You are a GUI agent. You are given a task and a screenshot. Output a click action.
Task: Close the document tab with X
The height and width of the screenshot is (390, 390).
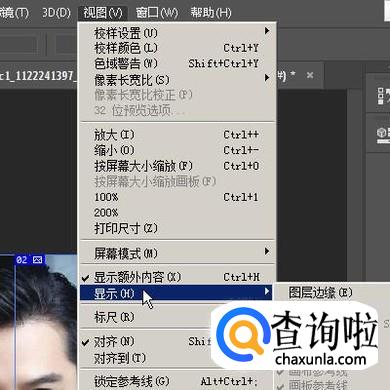pyautogui.click(x=310, y=75)
